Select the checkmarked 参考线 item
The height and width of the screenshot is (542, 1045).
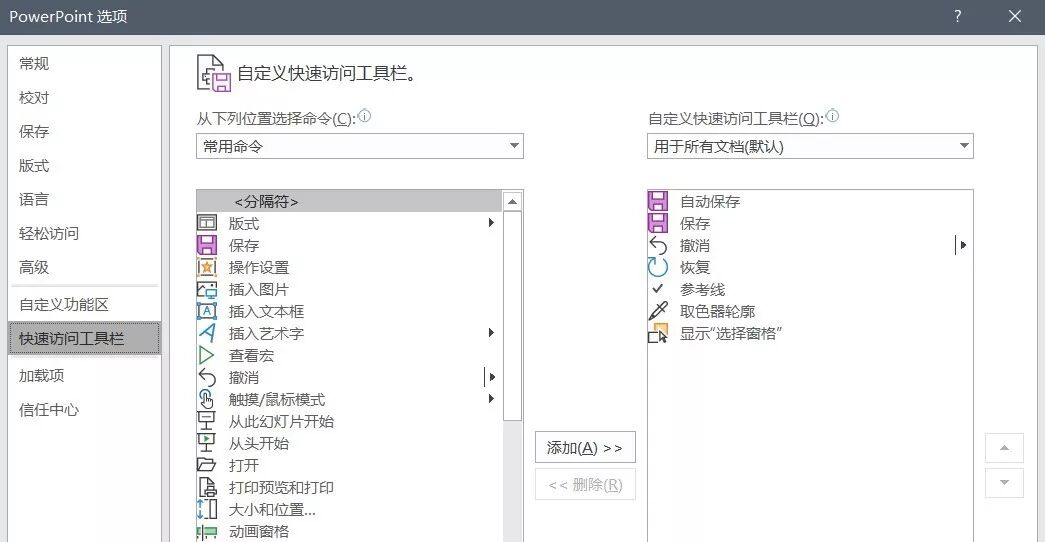pos(810,289)
